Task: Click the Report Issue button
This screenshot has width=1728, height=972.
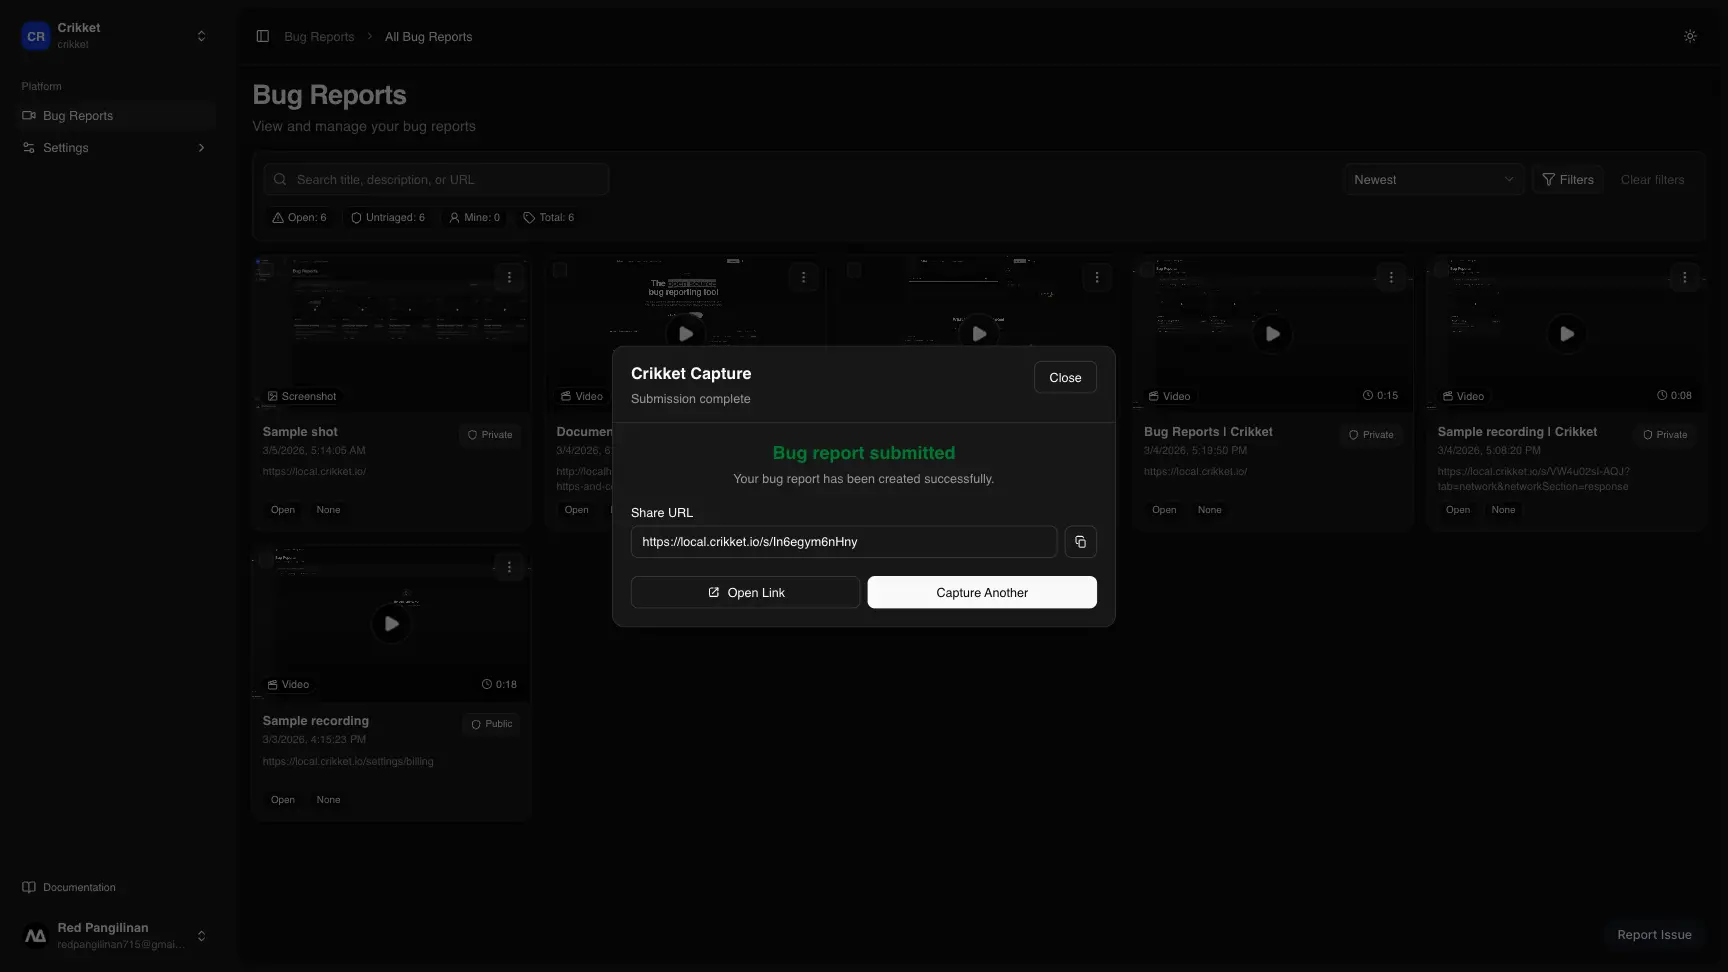Action: (1654, 935)
